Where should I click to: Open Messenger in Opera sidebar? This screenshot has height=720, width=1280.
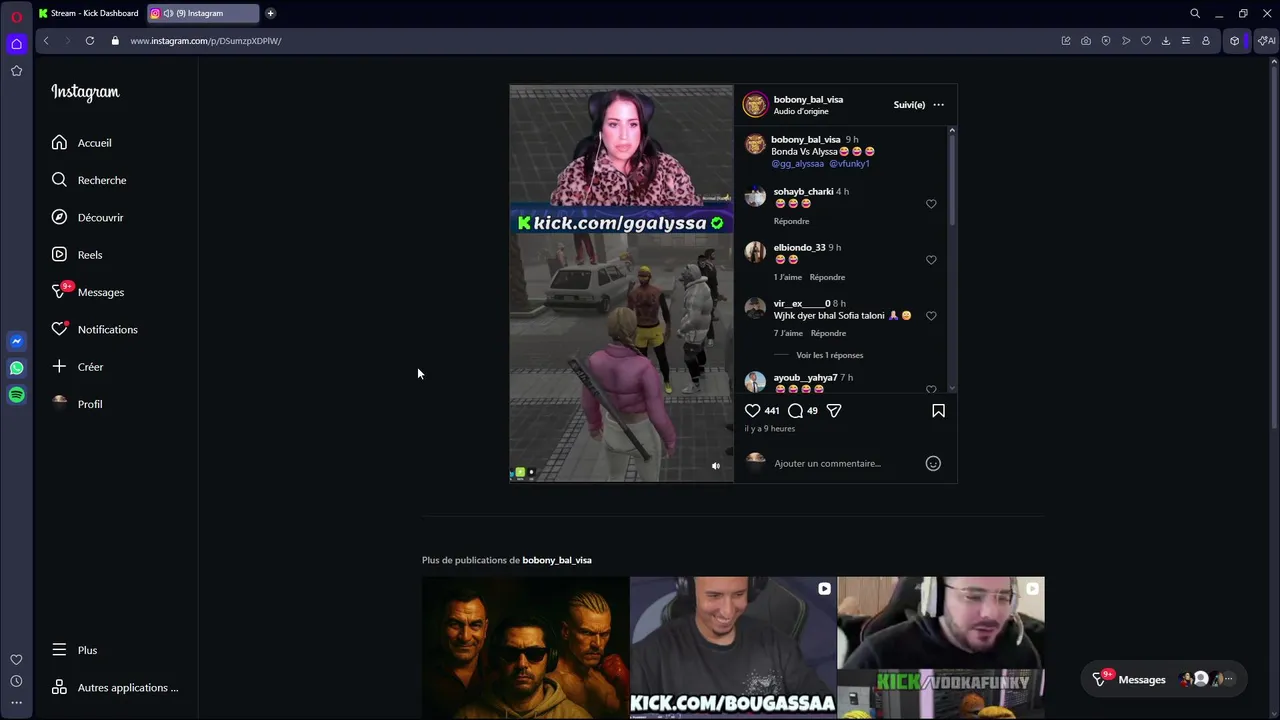(16, 341)
